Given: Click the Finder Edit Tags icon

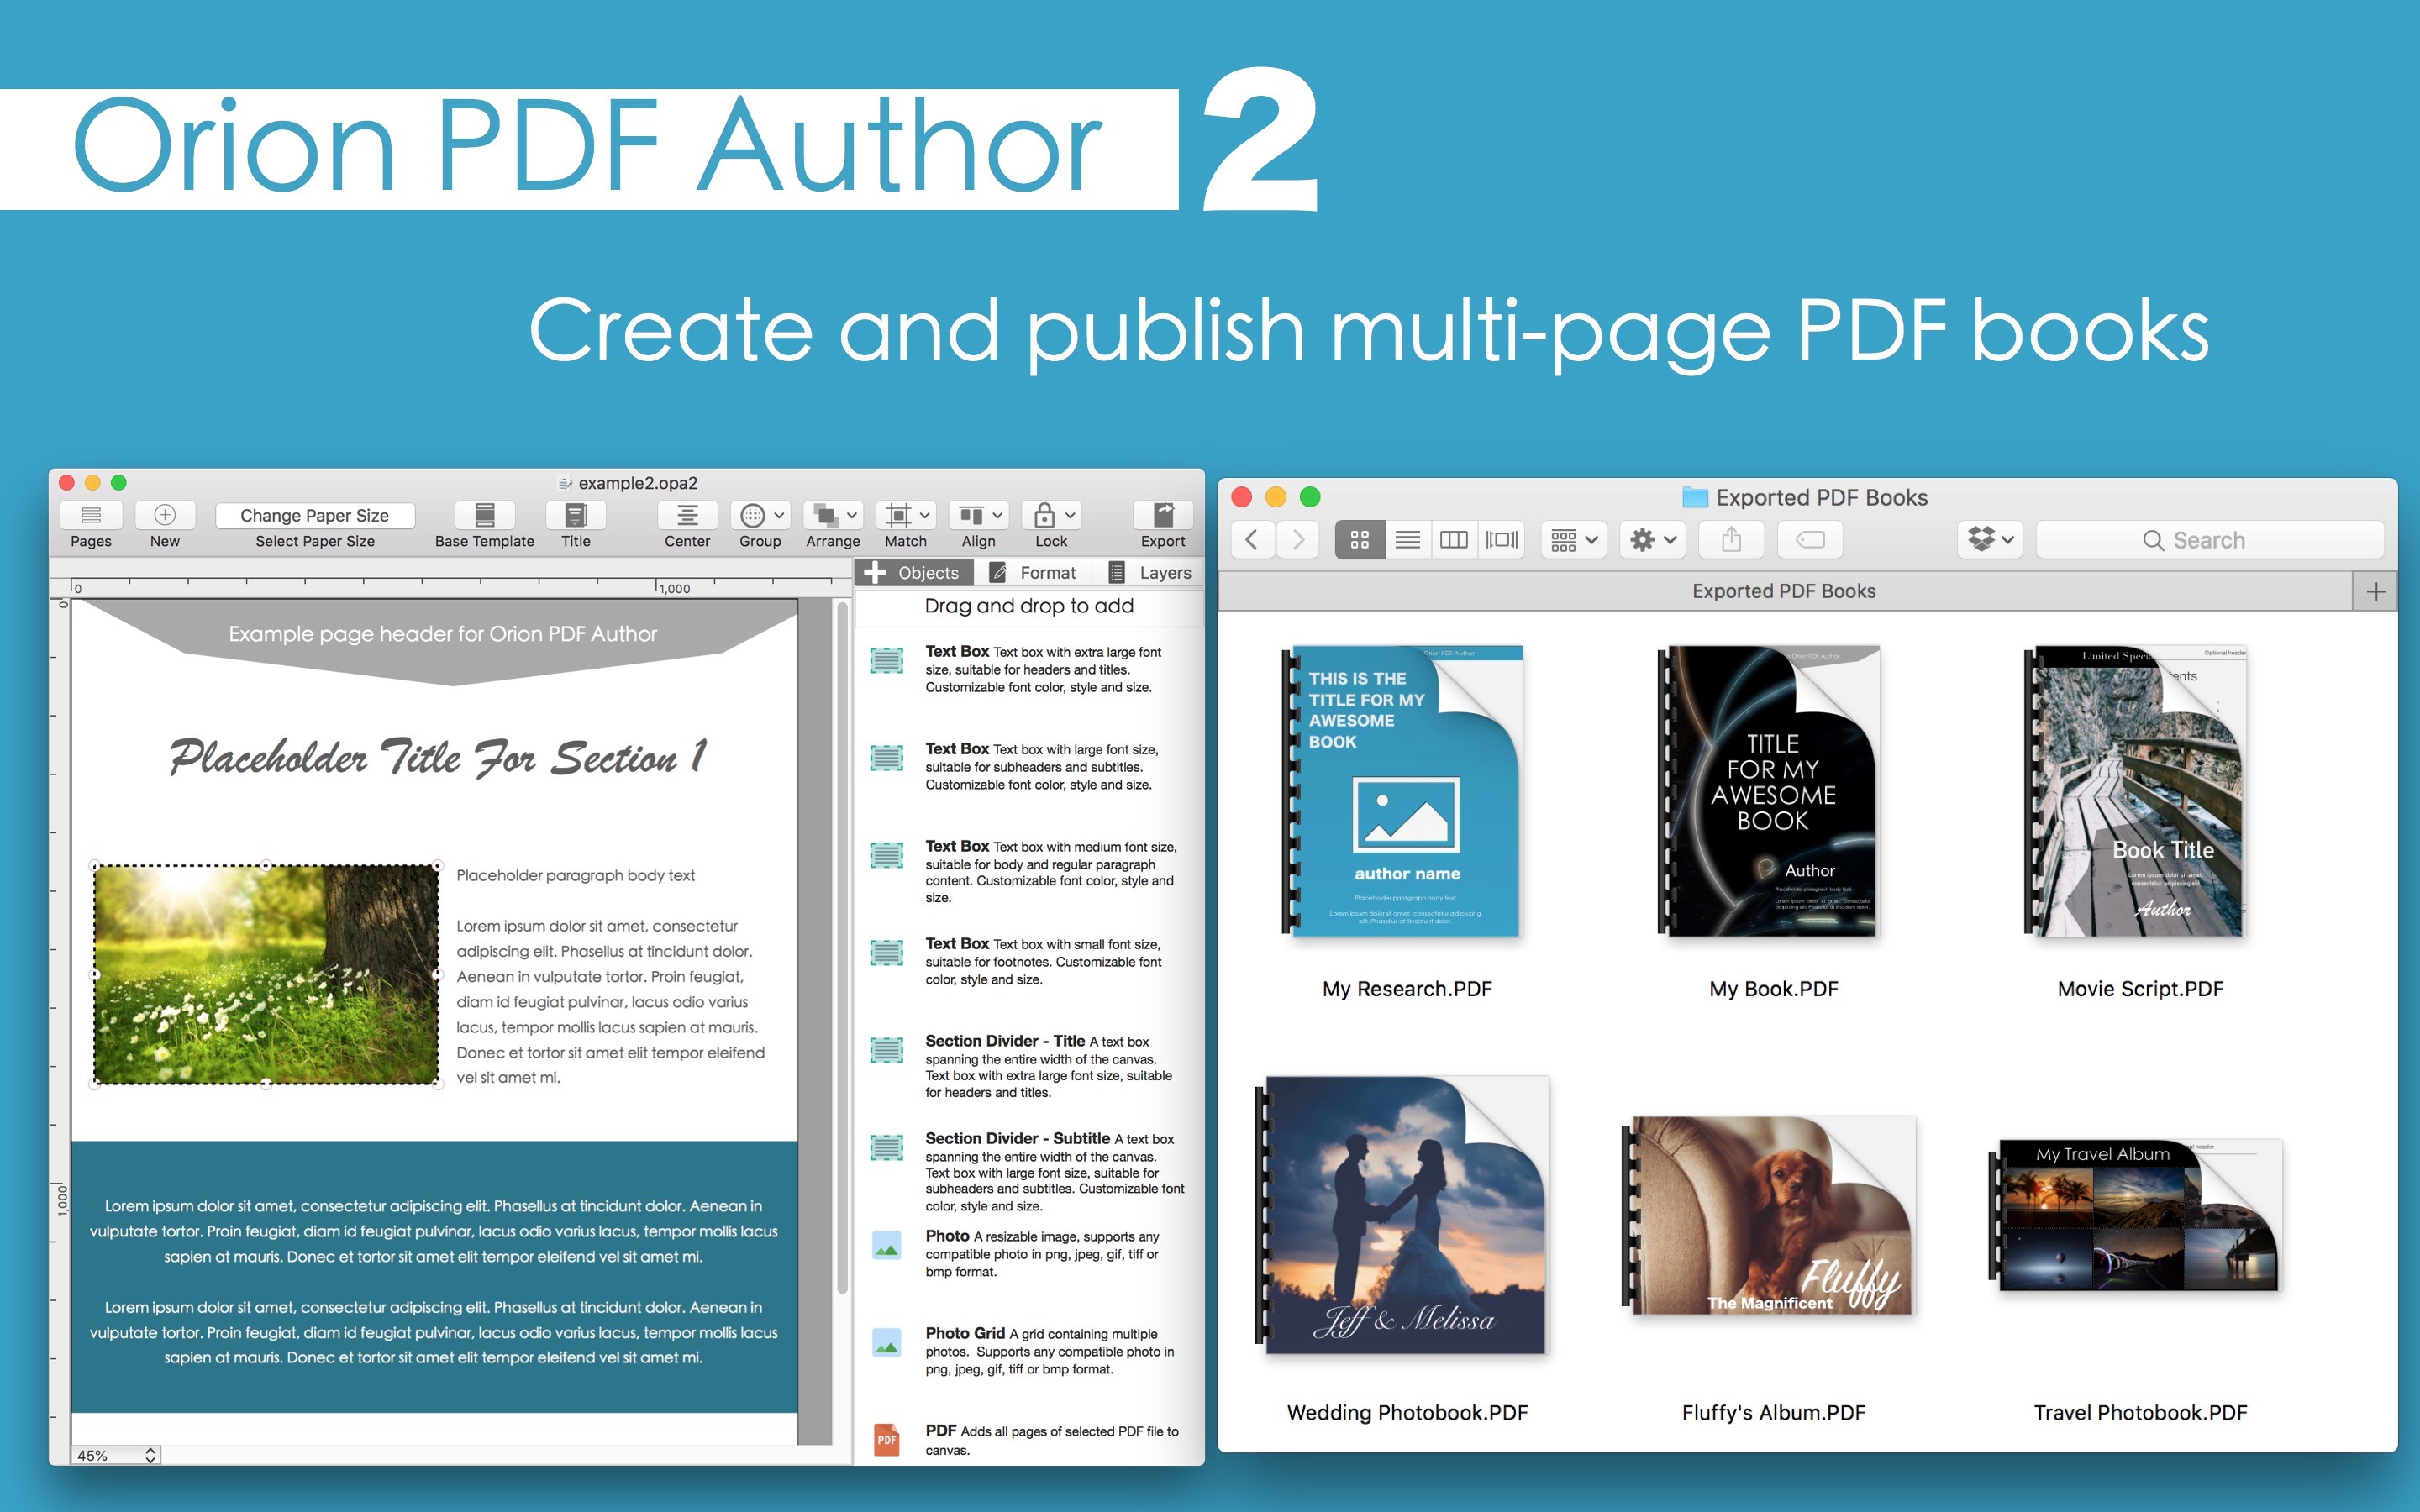Looking at the screenshot, I should coord(1811,540).
